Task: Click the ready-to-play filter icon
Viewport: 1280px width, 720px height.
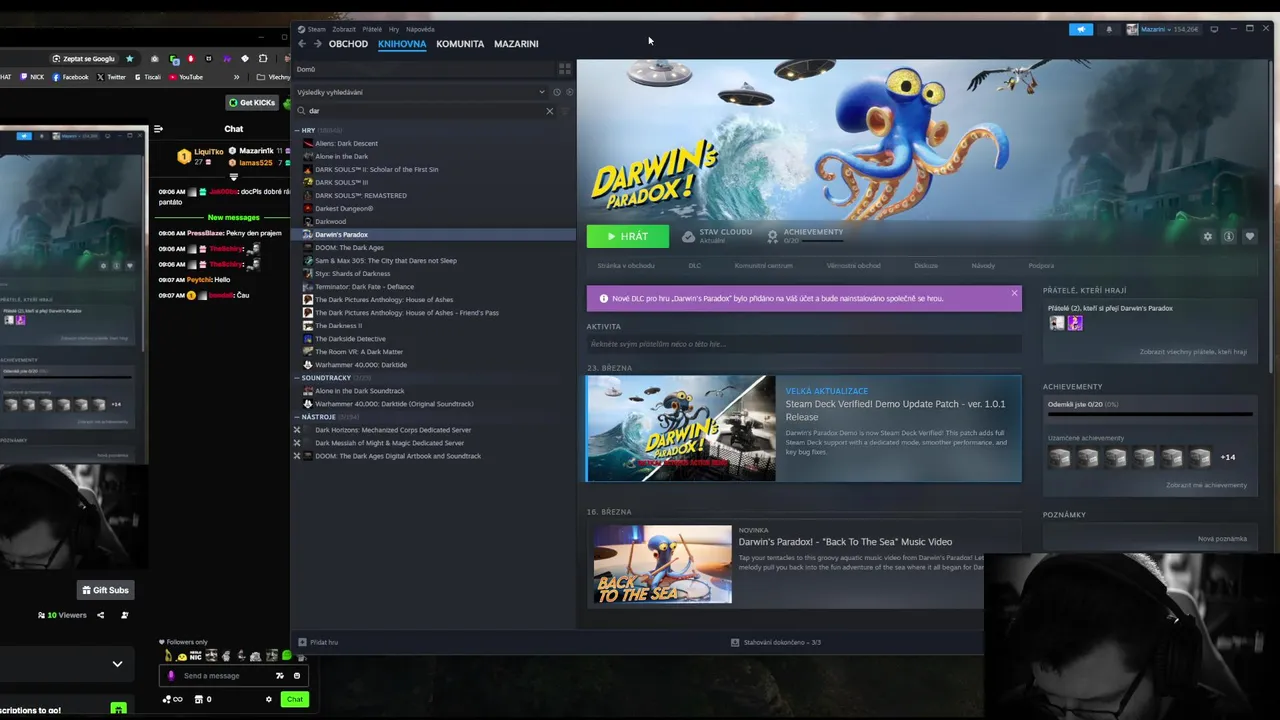Action: (569, 92)
